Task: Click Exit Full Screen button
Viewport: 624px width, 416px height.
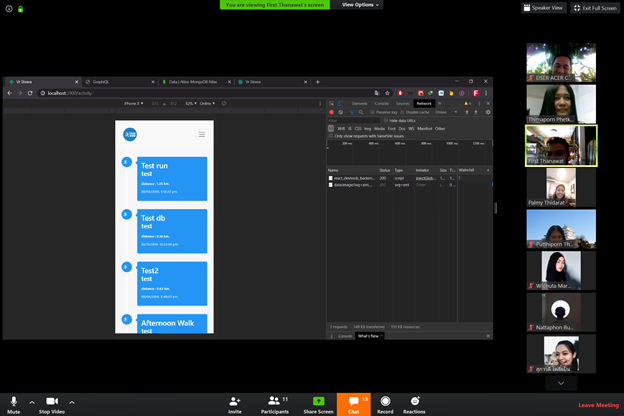Action: 597,8
